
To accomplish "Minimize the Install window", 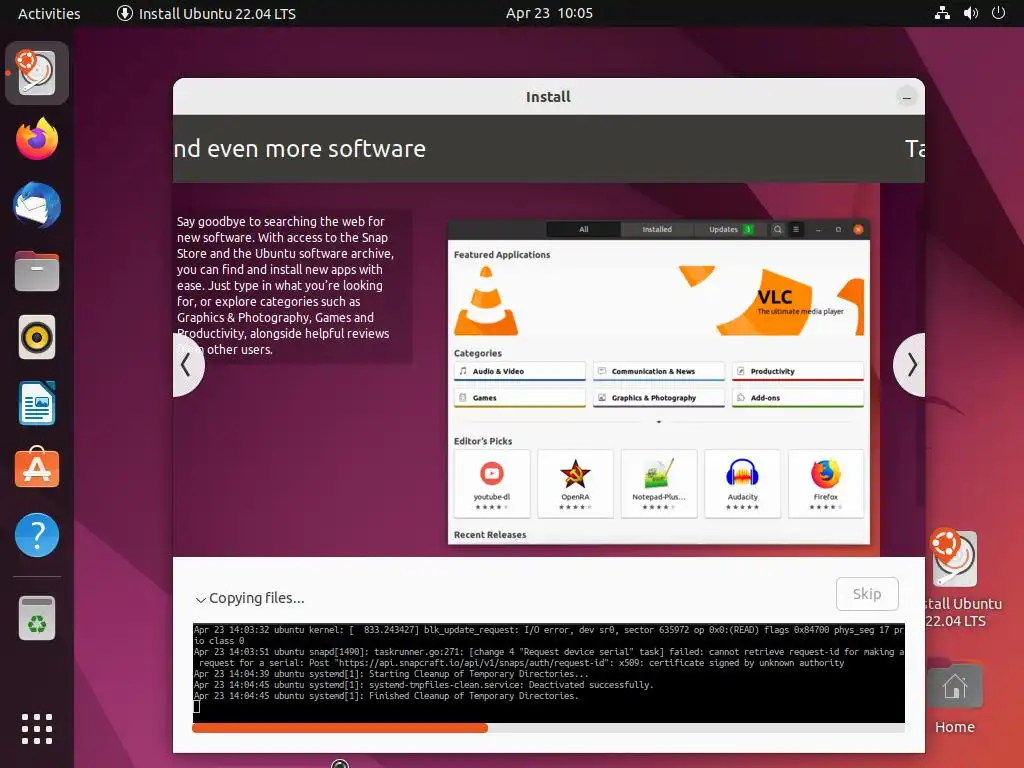I will [x=906, y=97].
